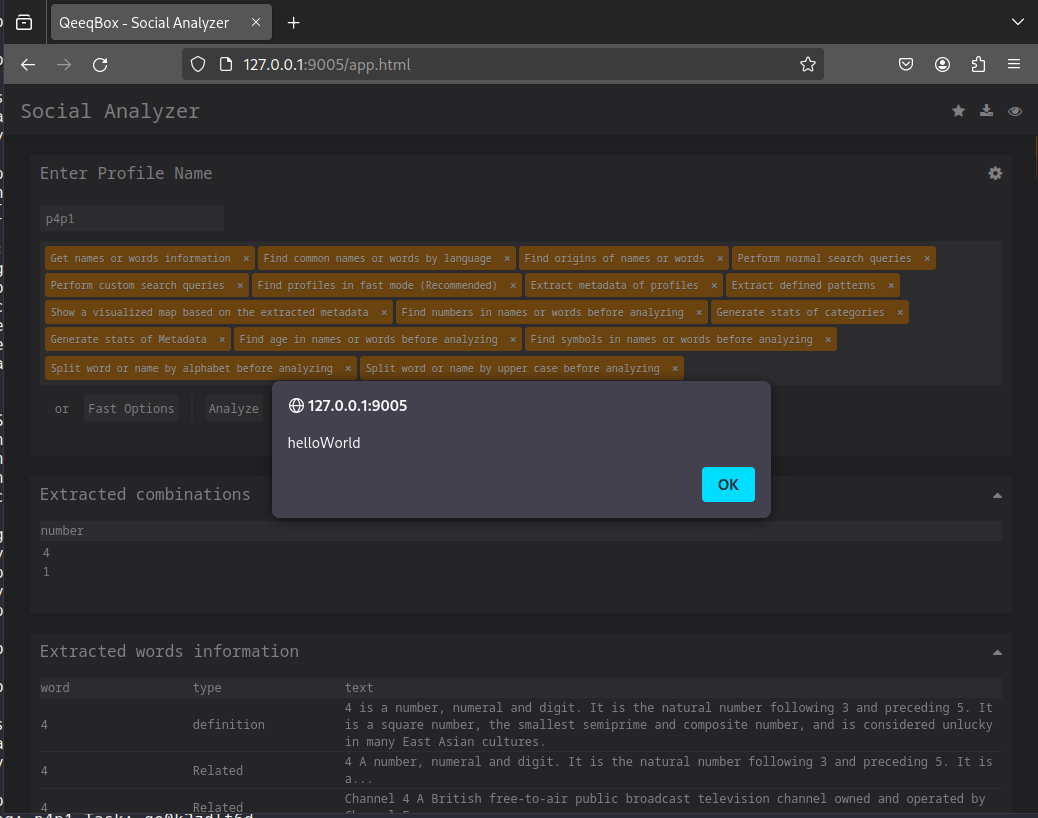The width and height of the screenshot is (1038, 818).
Task: Click the Save to Pocket icon
Action: point(905,65)
